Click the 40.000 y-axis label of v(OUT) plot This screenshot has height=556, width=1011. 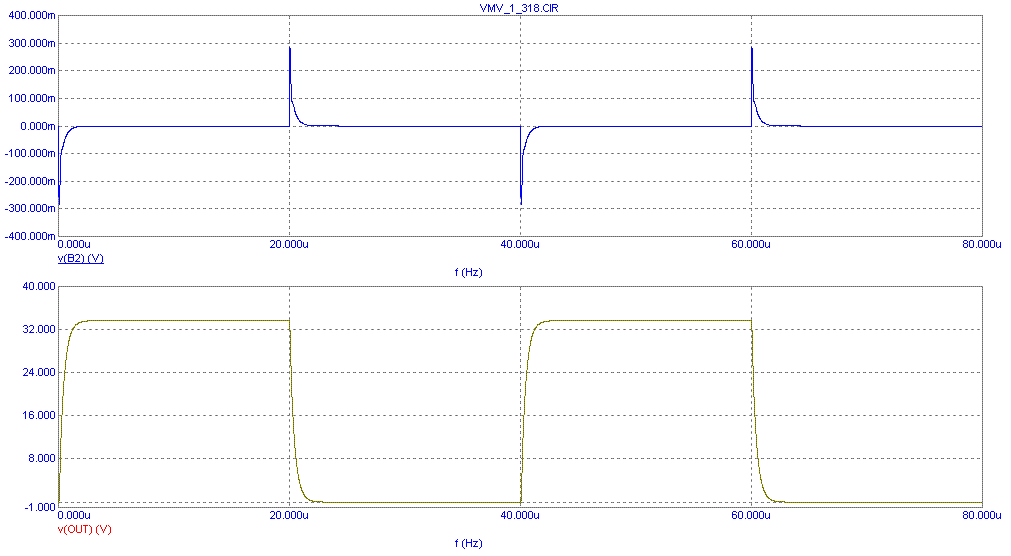pos(39,286)
